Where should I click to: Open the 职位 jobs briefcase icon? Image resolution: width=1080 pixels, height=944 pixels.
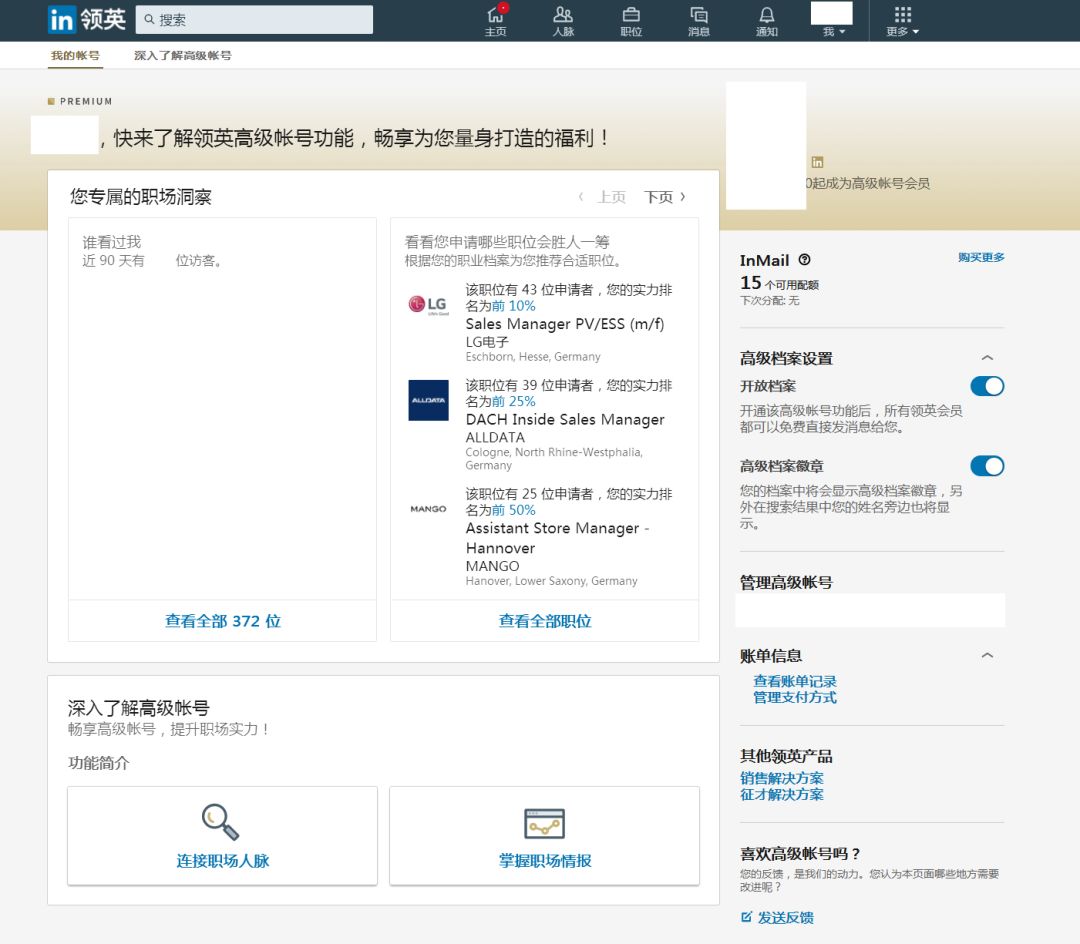click(x=631, y=21)
